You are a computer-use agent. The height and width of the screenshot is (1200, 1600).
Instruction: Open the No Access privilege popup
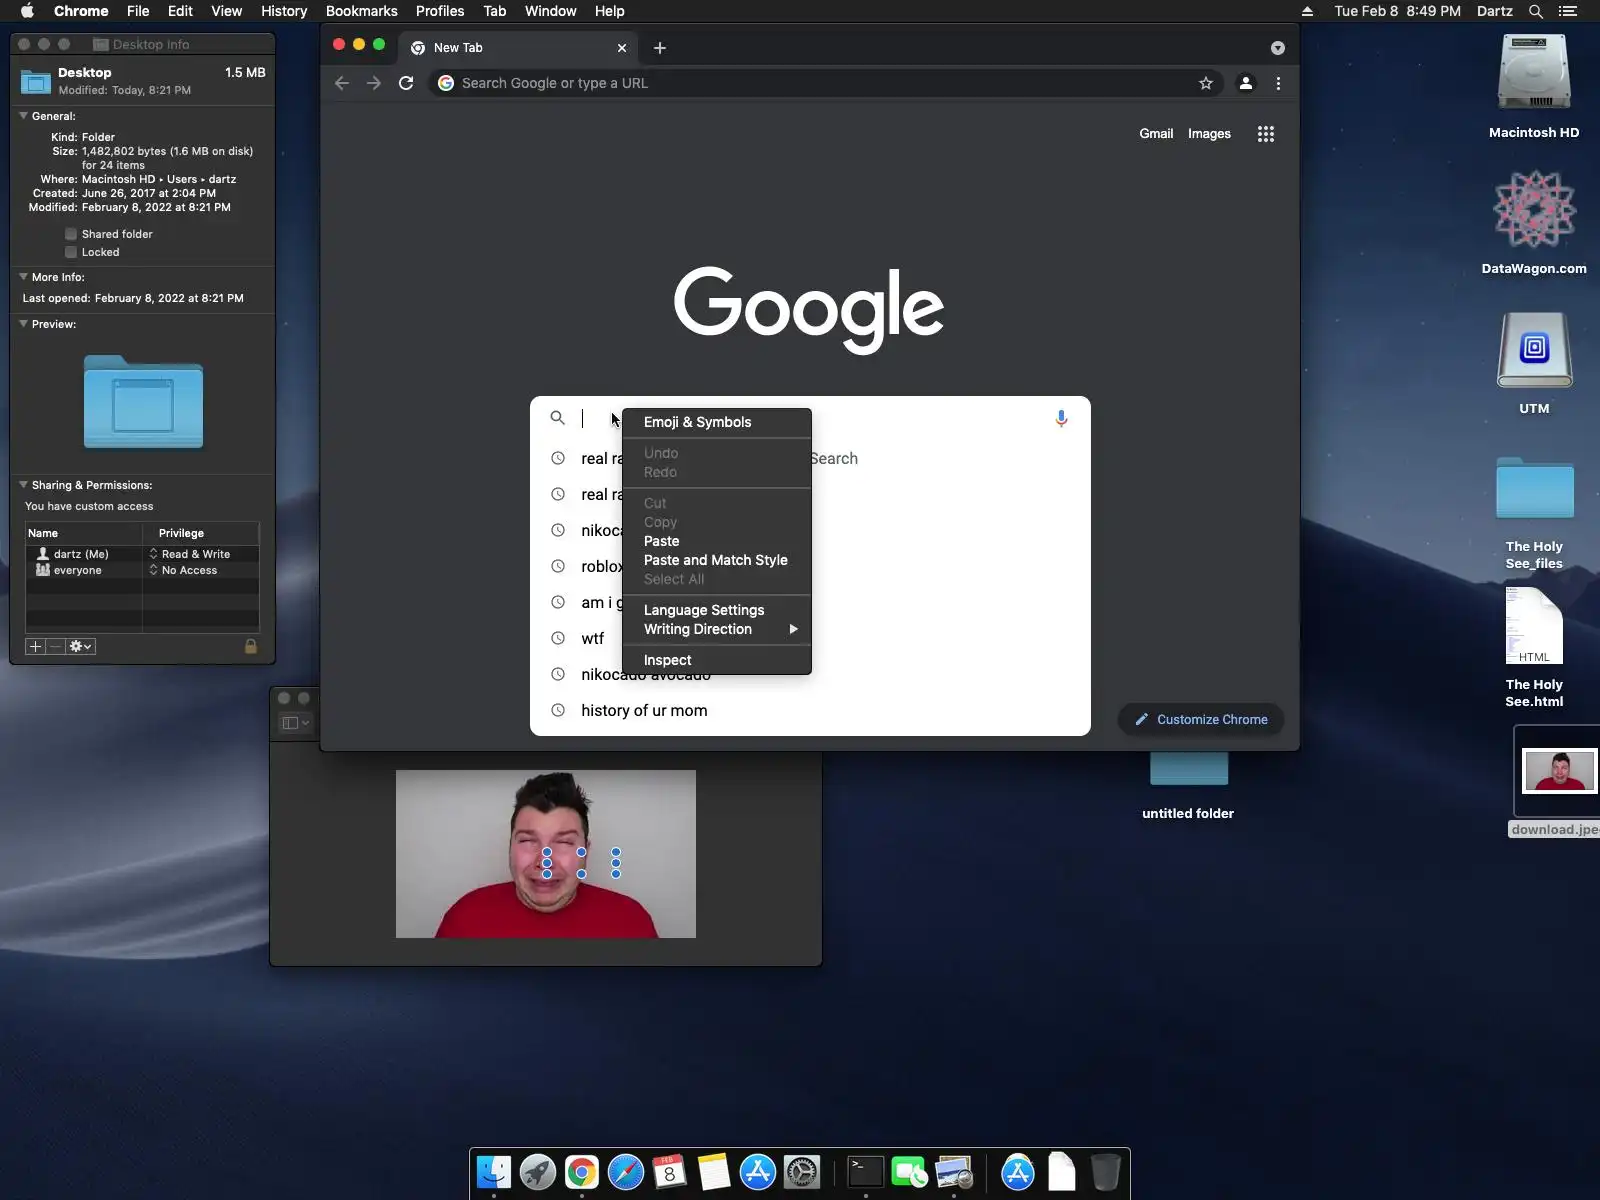point(184,570)
